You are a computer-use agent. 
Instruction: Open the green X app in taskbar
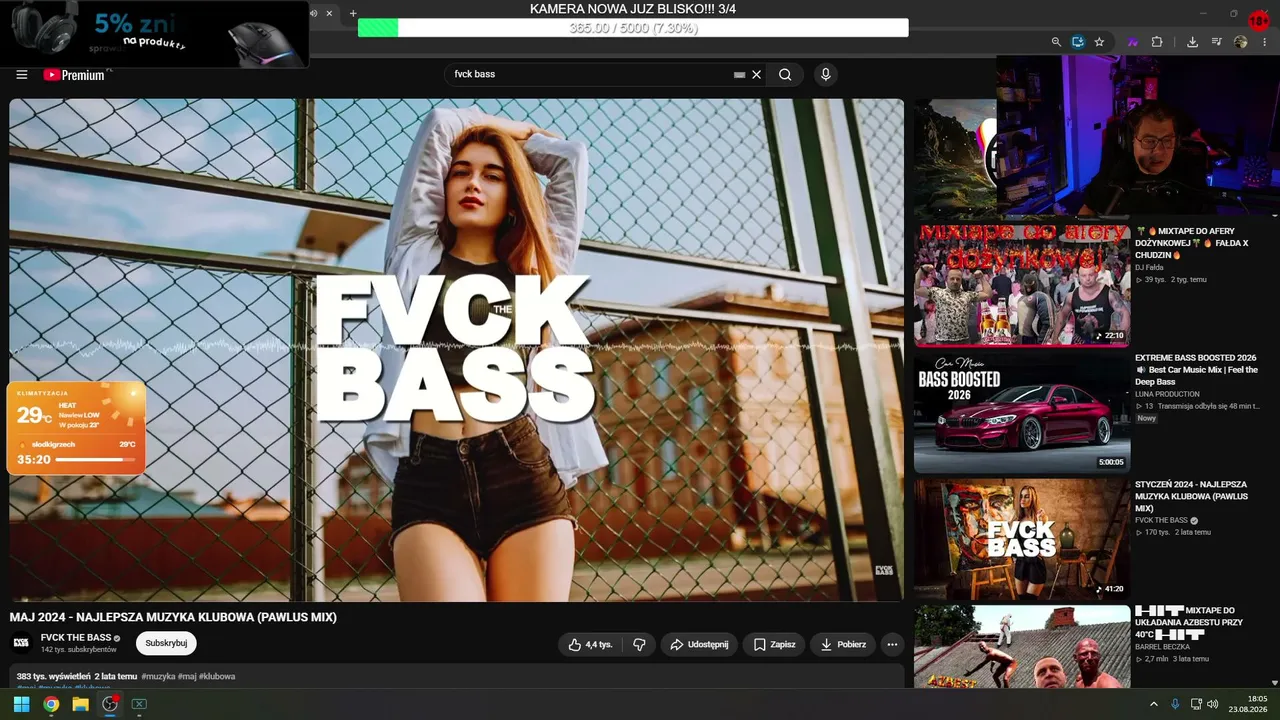139,704
